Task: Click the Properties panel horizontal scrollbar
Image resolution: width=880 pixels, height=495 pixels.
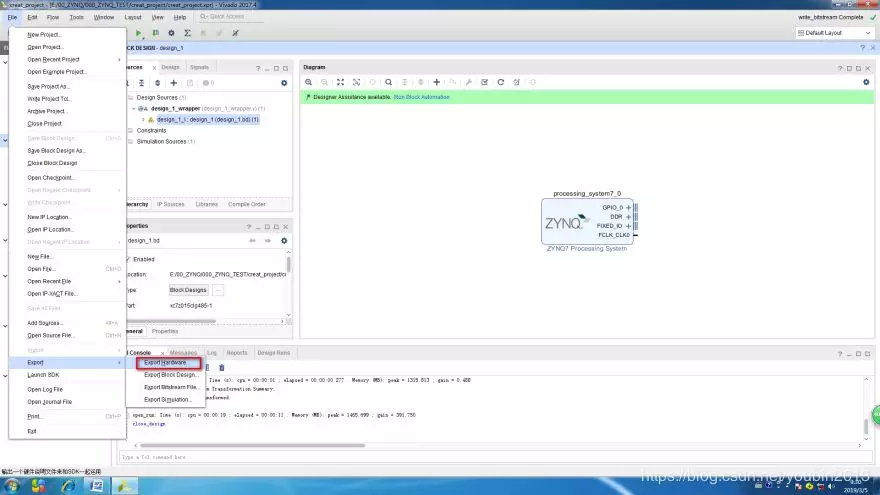Action: 171,322
